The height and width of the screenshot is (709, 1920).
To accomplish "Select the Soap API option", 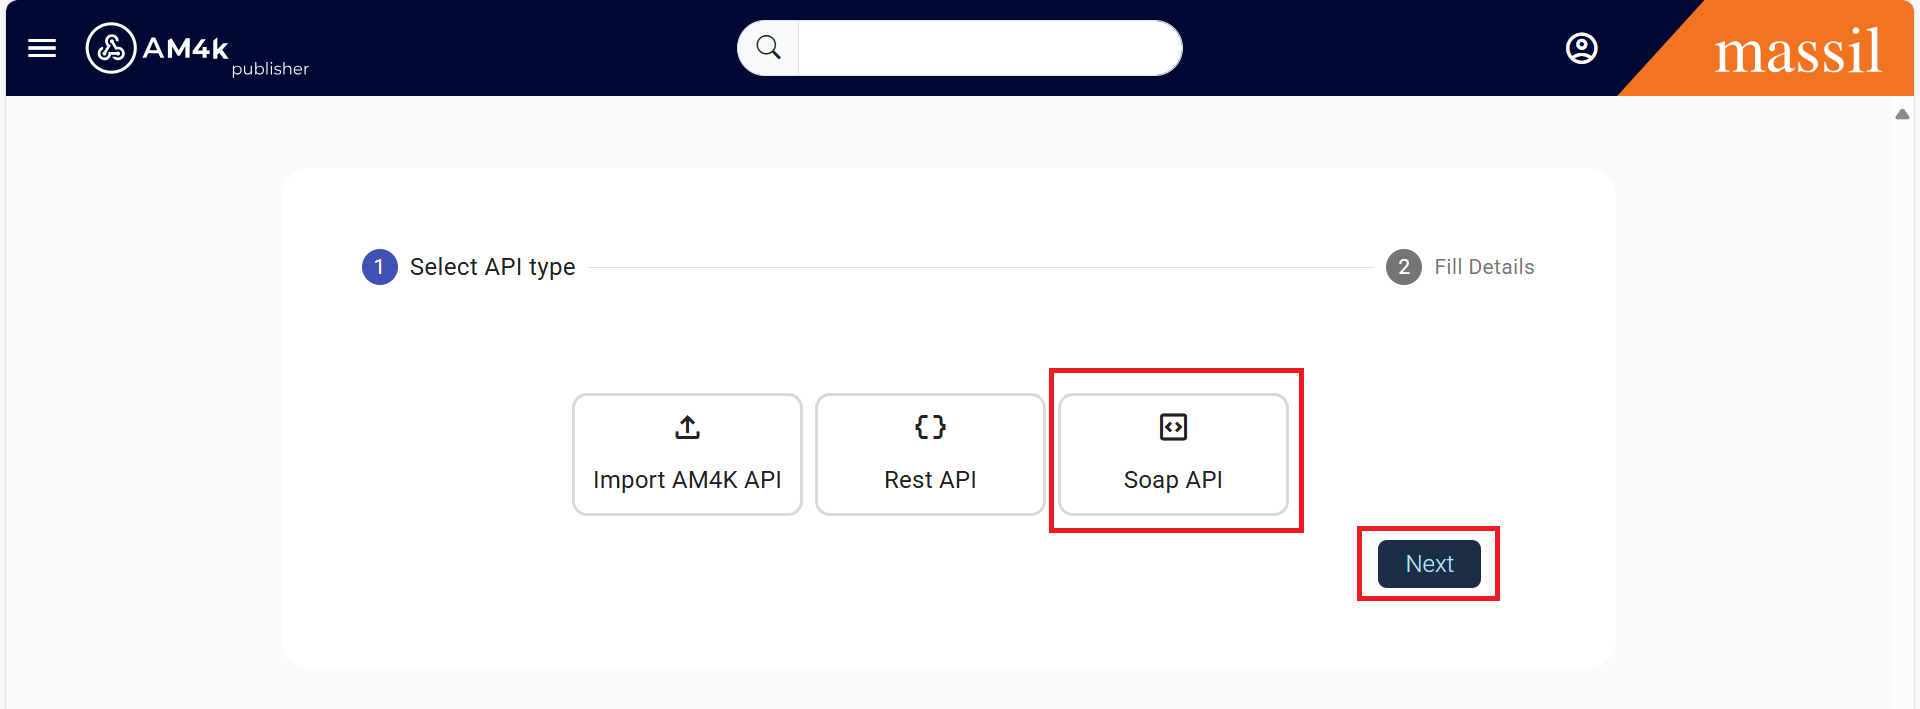I will point(1172,455).
